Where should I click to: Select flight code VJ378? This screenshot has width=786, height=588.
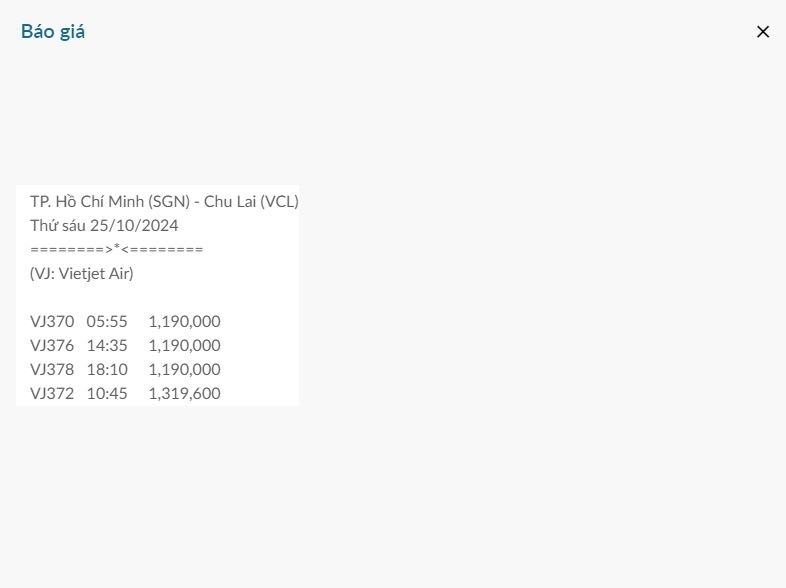pyautogui.click(x=52, y=369)
